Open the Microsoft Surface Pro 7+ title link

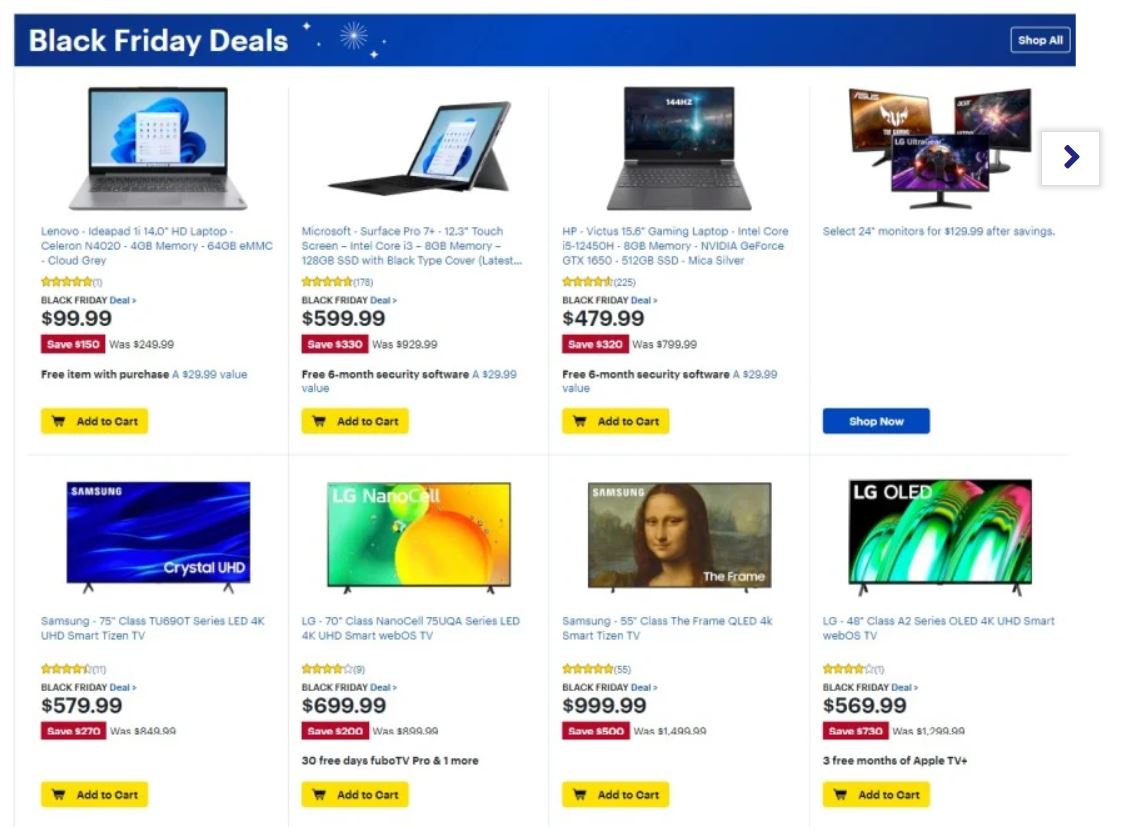coord(412,245)
